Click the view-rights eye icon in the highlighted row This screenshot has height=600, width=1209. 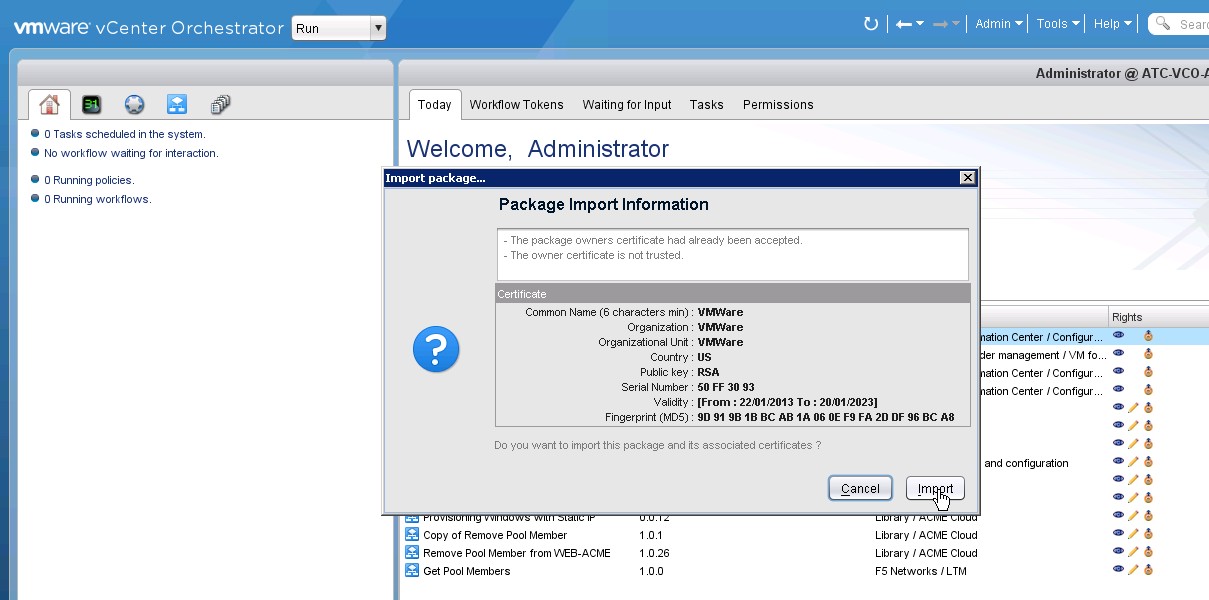1118,336
